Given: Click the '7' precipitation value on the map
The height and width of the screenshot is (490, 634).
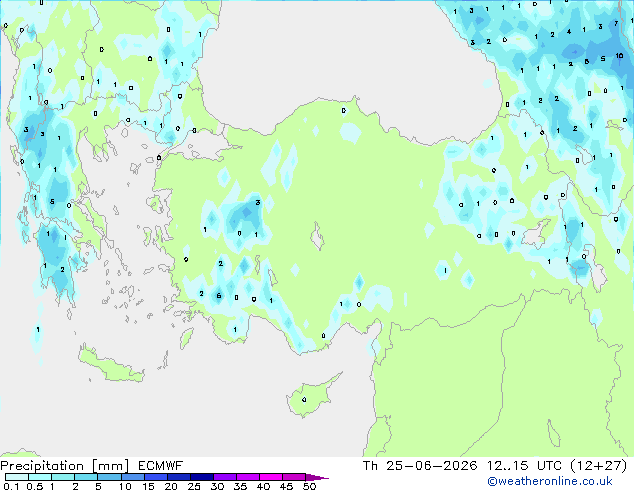Looking at the screenshot, I should click(616, 23).
